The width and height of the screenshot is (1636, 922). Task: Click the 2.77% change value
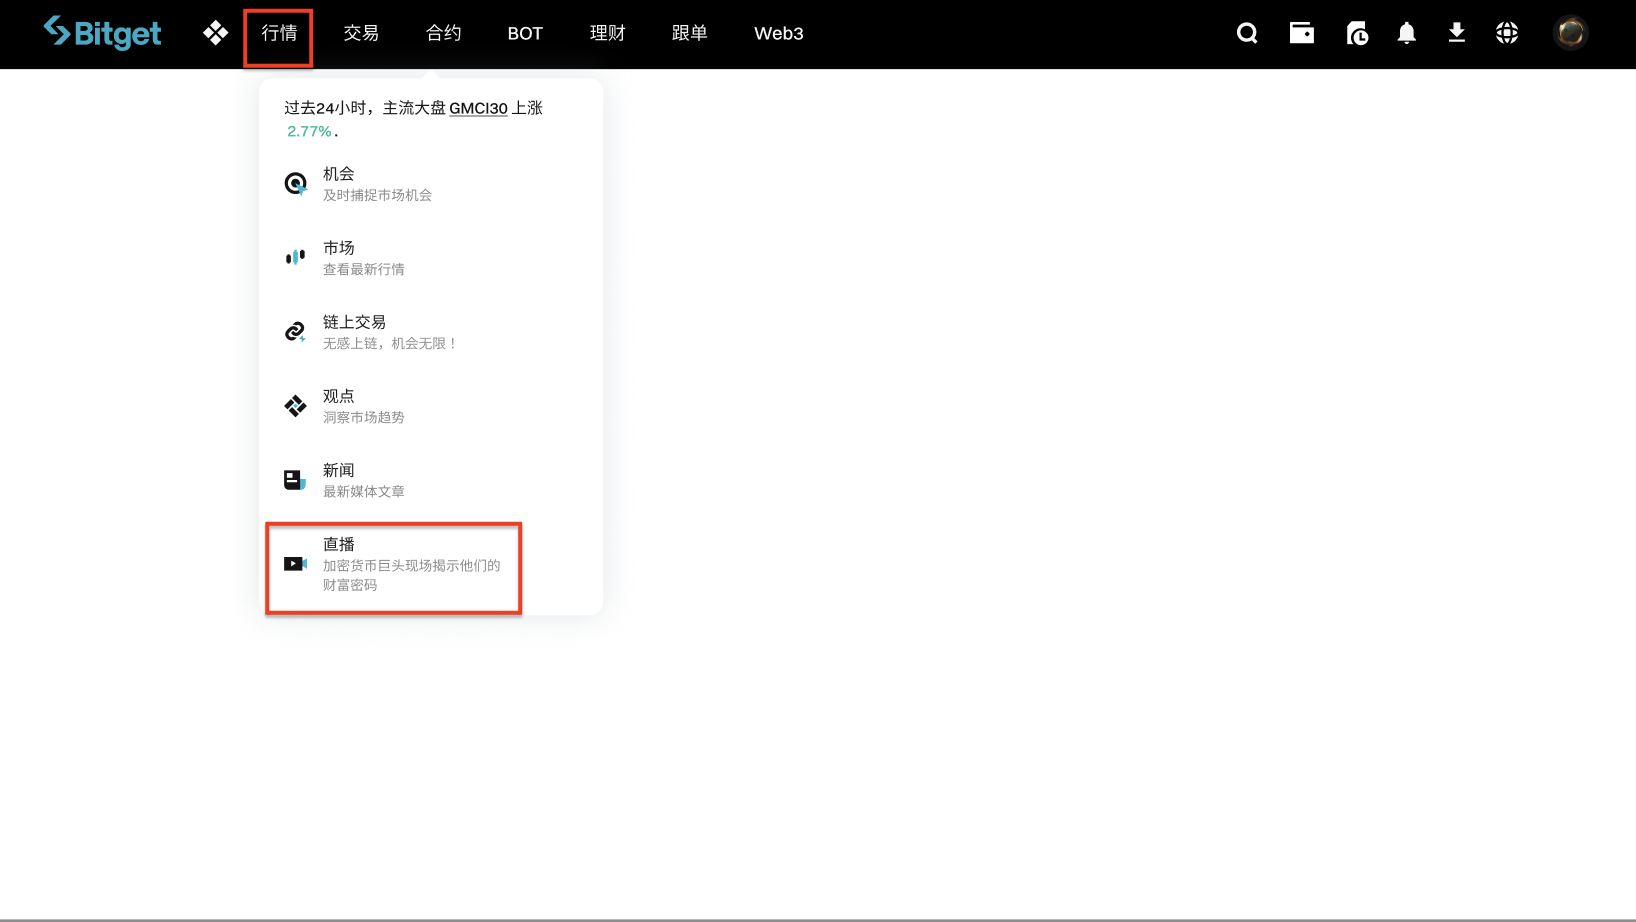[x=309, y=131]
